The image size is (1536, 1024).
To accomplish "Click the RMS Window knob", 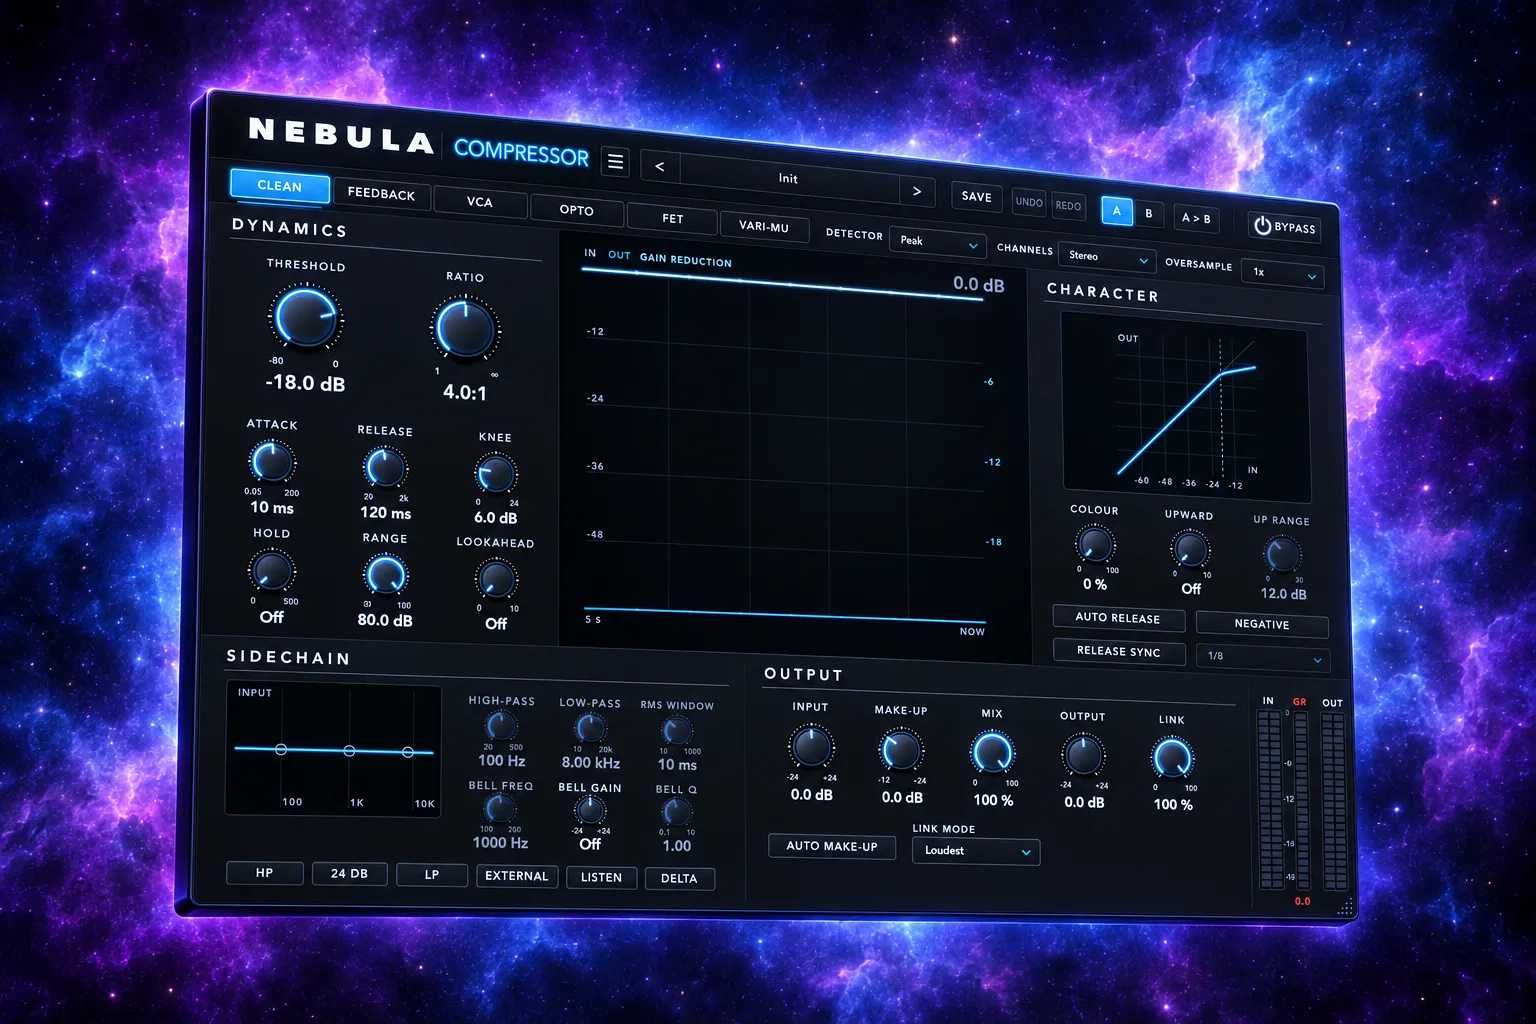I will (677, 732).
